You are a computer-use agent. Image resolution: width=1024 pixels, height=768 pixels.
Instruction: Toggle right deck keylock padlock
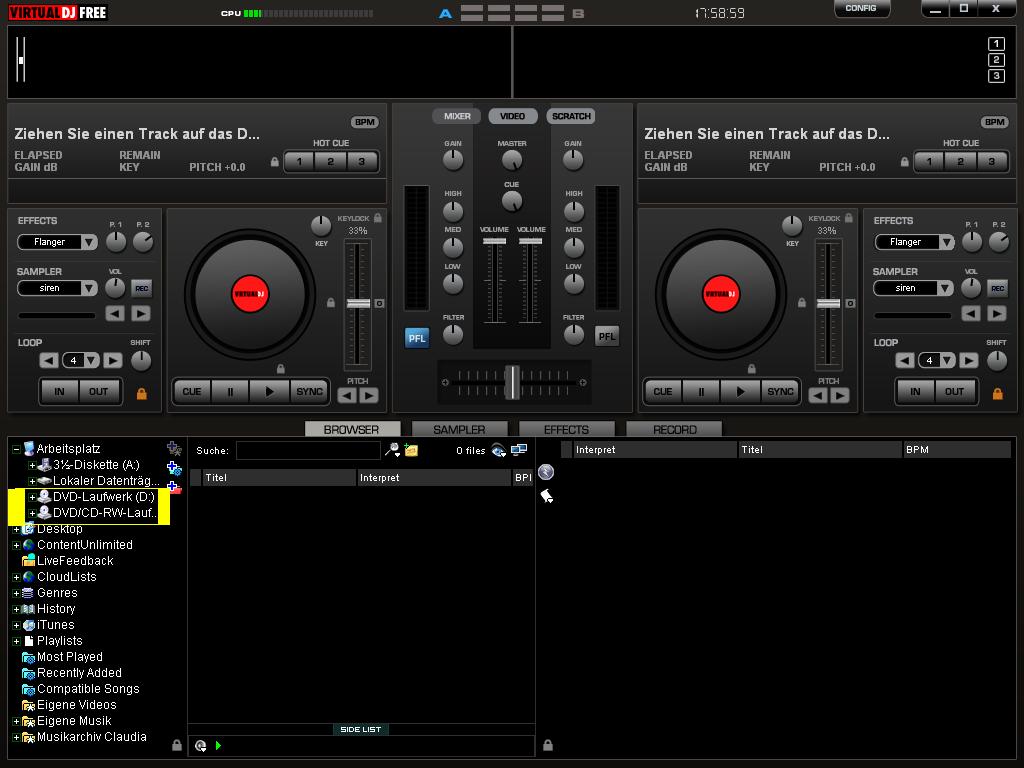coord(848,218)
